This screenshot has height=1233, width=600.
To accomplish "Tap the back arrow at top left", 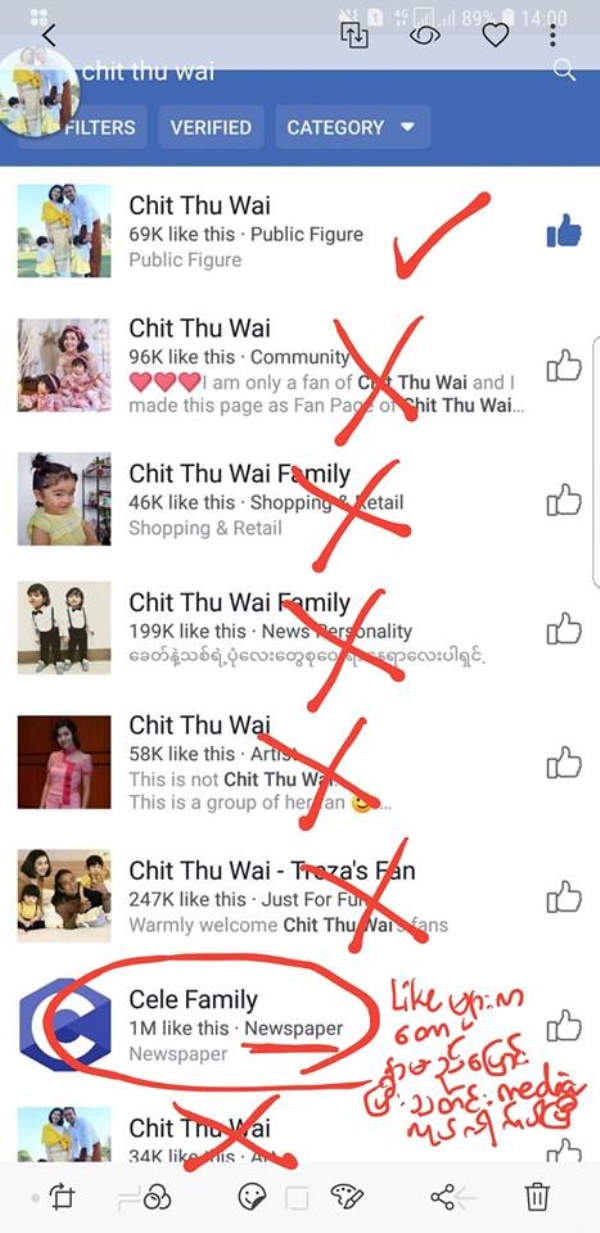I will 48,35.
